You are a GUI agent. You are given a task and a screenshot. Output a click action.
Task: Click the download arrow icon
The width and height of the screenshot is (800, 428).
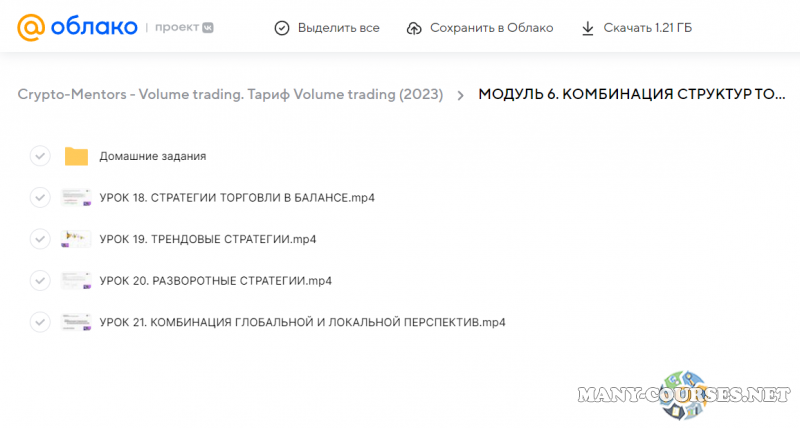tap(588, 28)
